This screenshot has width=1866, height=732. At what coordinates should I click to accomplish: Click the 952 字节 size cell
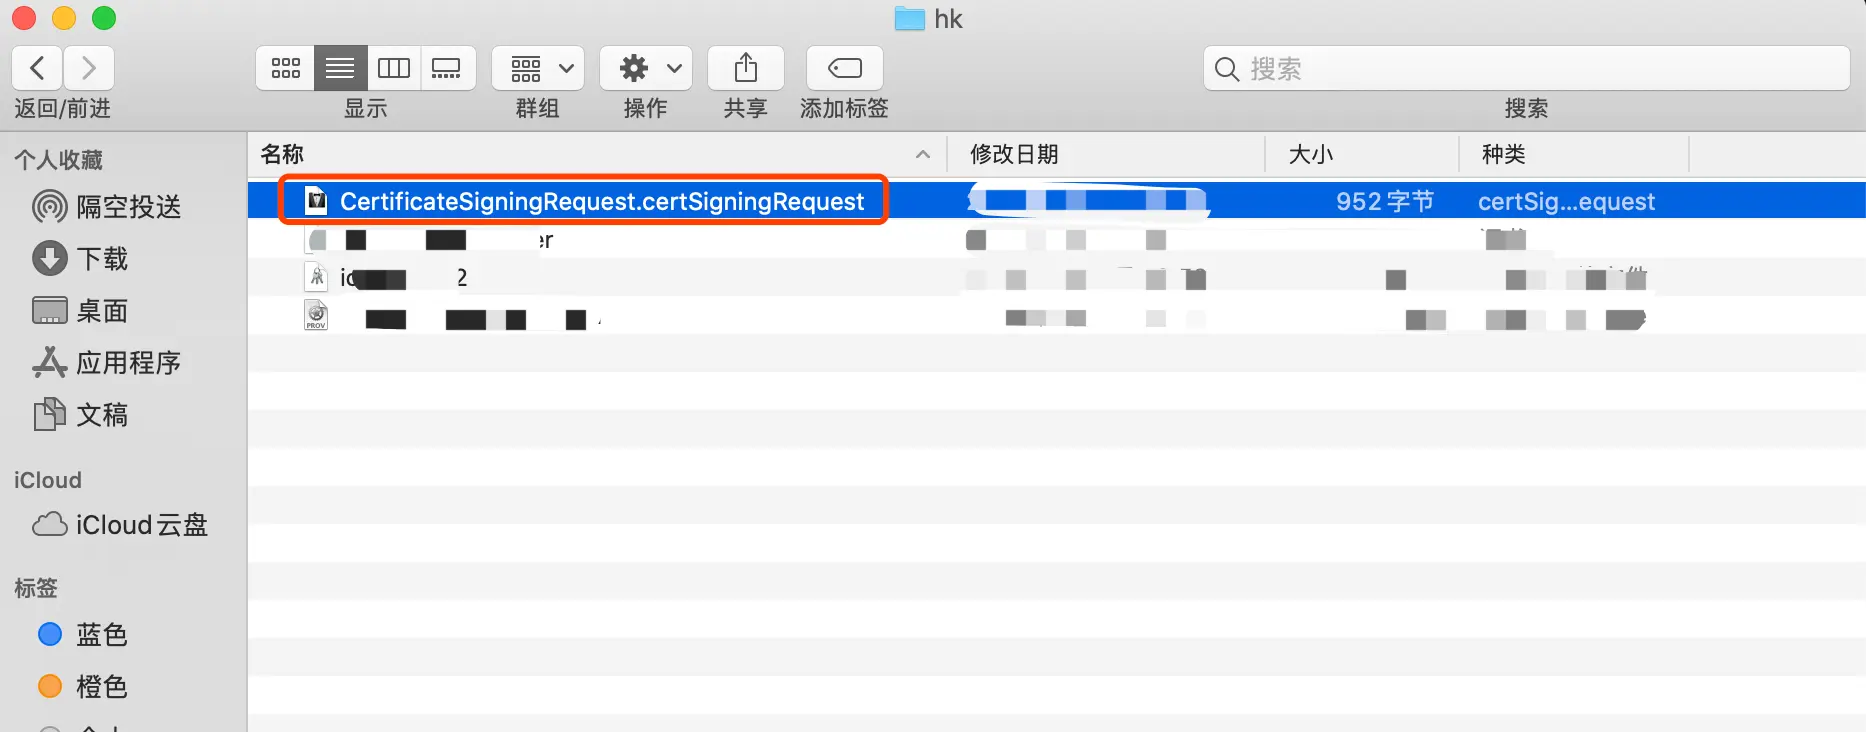pos(1385,201)
